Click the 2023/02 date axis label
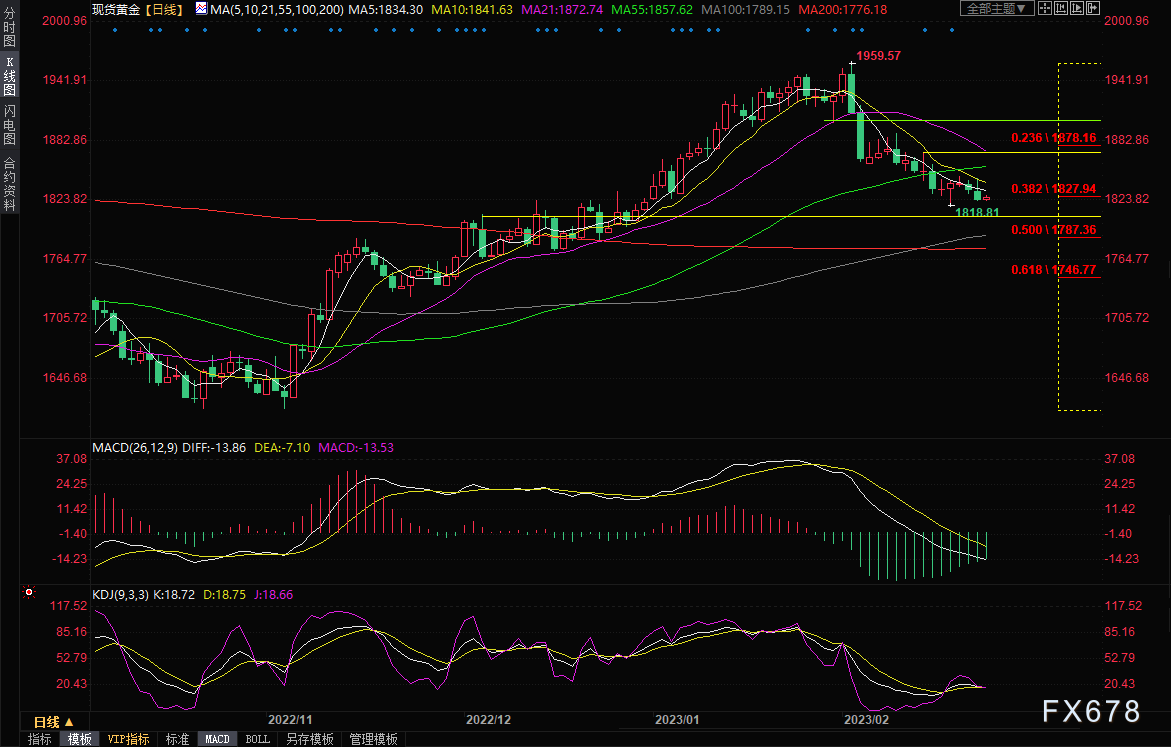The height and width of the screenshot is (747, 1171). (866, 719)
